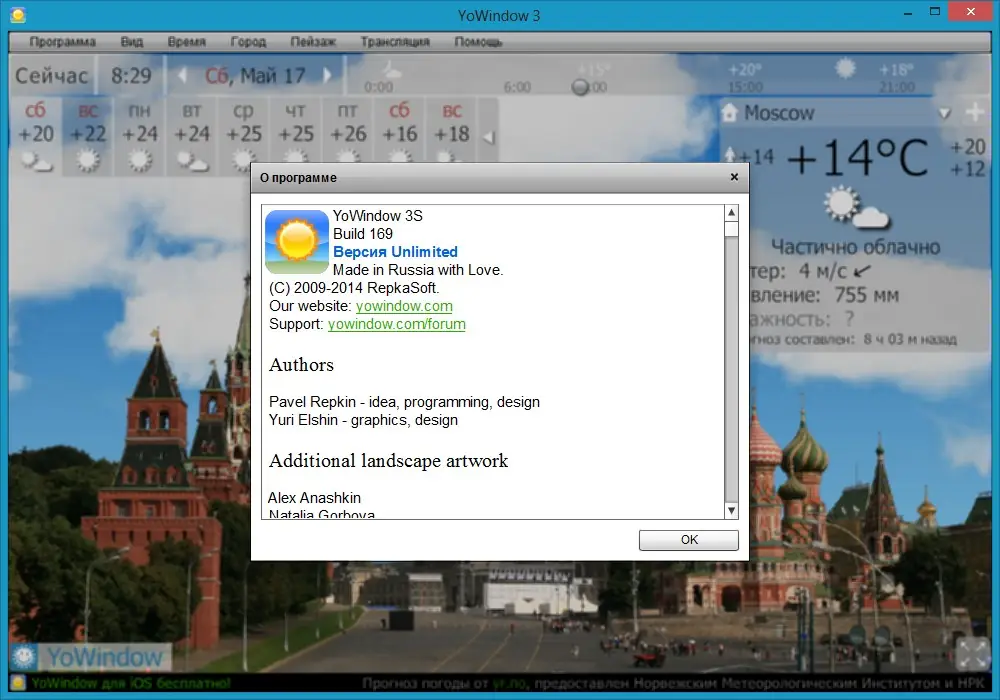Select Sunday +22 forecast day

click(x=88, y=136)
